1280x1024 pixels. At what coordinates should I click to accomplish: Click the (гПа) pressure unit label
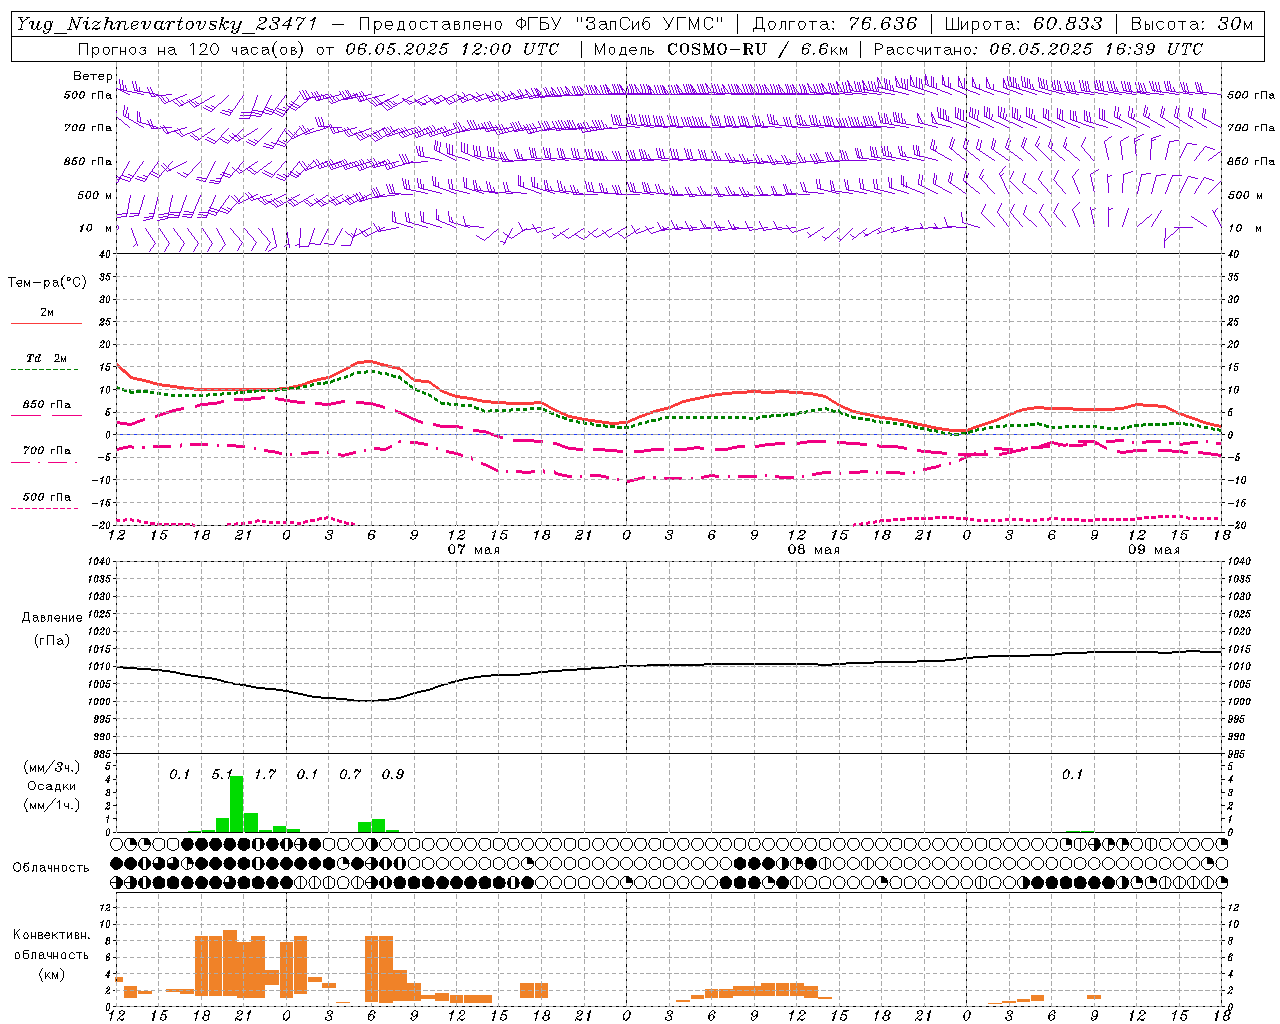pyautogui.click(x=52, y=641)
